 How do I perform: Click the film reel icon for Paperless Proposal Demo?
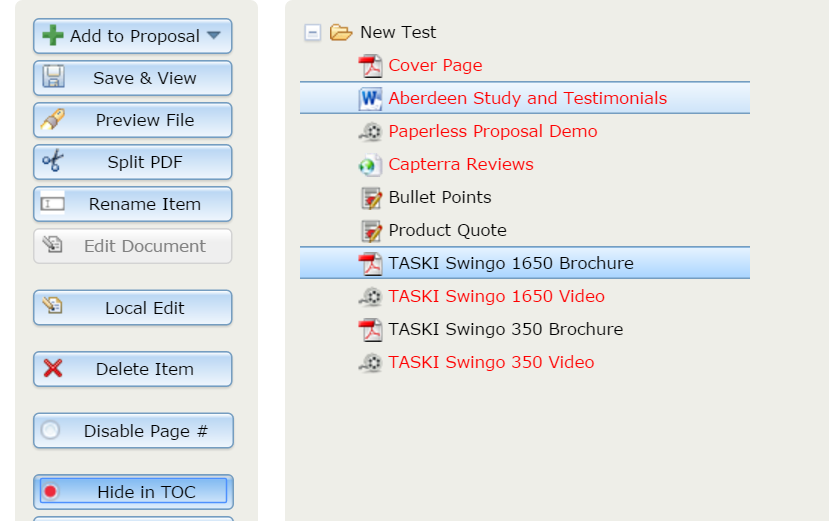tap(370, 132)
